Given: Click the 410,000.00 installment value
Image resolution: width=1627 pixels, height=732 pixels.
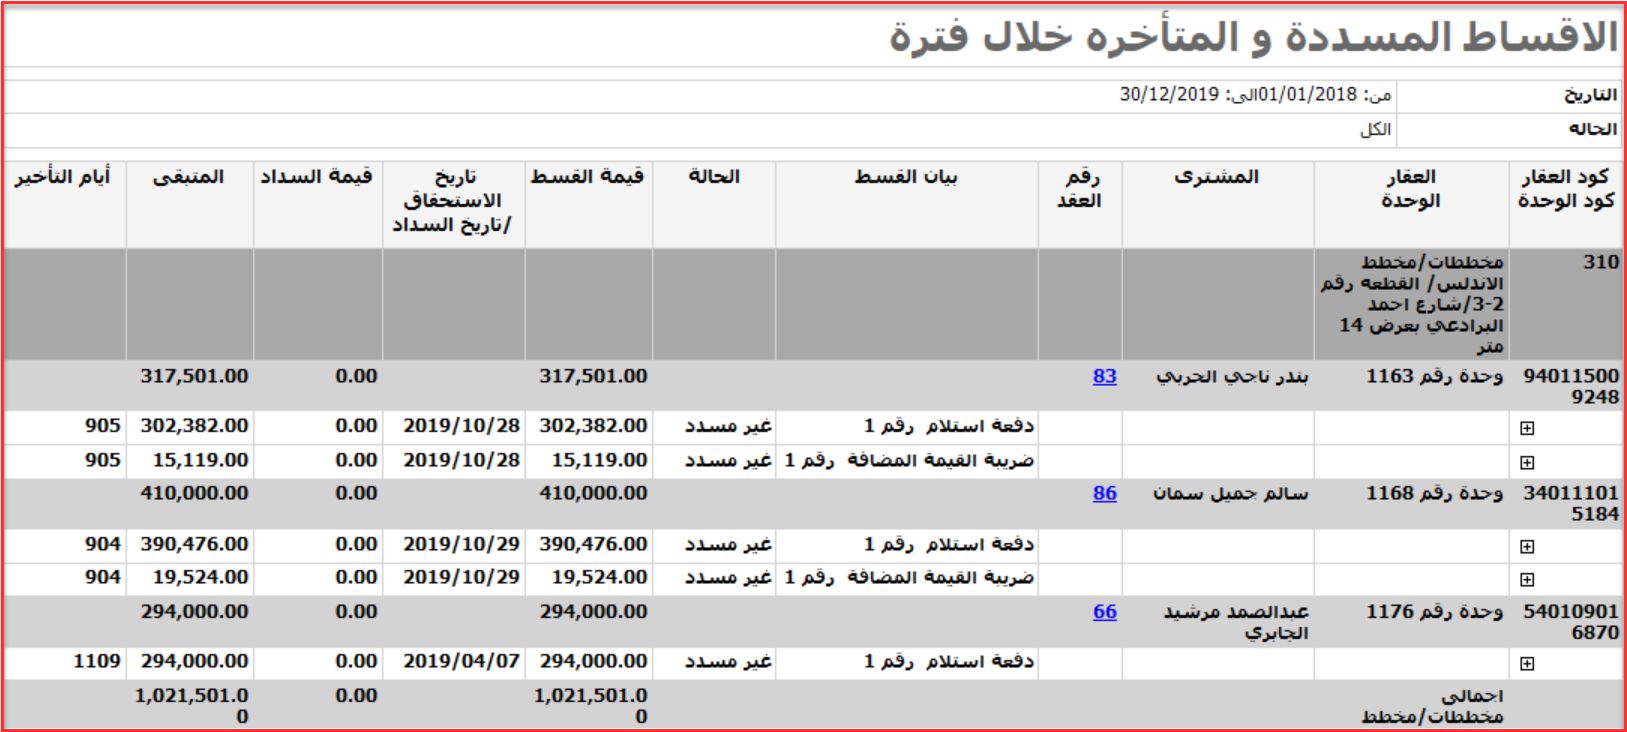Looking at the screenshot, I should [x=593, y=493].
